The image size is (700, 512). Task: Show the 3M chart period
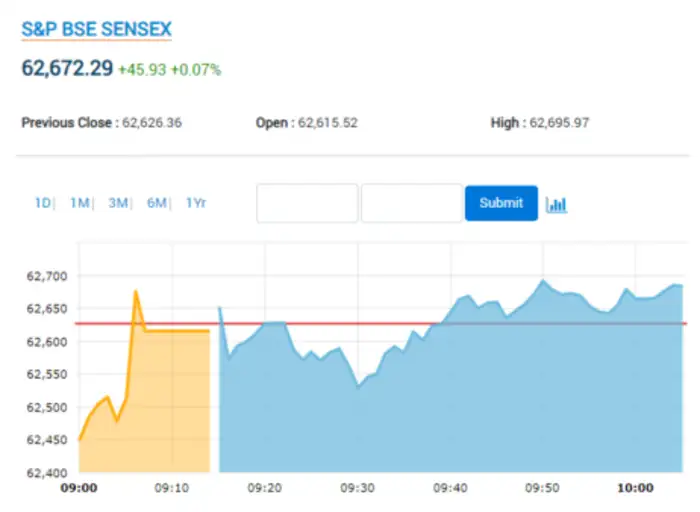click(x=118, y=203)
